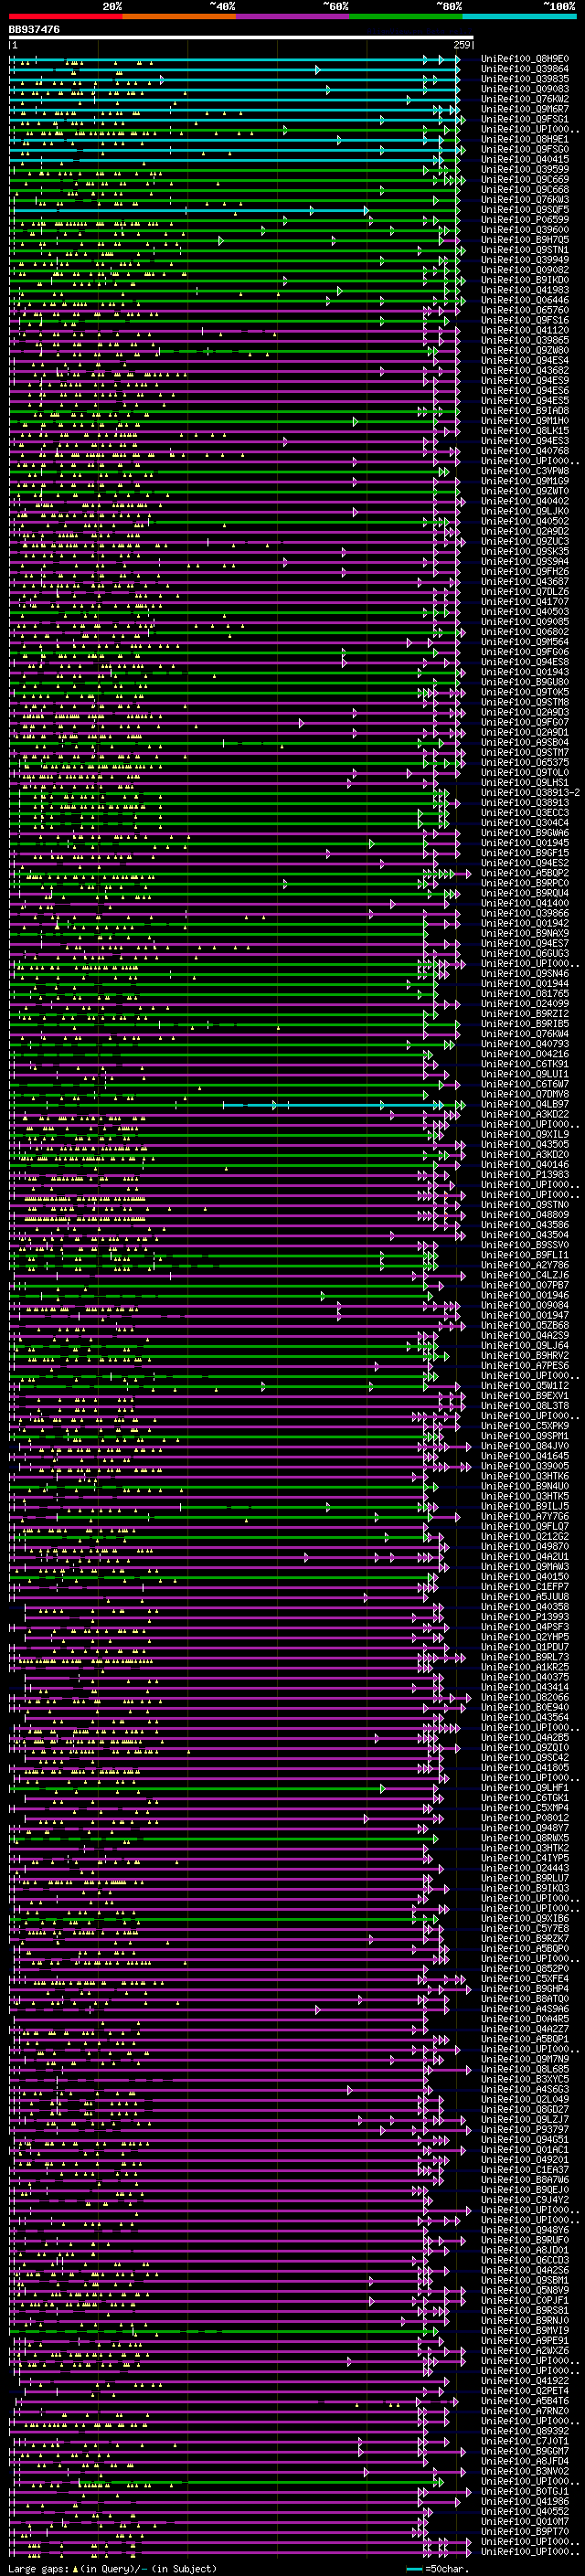The width and height of the screenshot is (585, 2576).
Task: Select the UniRef100_P06599 label
Action: 525,220
